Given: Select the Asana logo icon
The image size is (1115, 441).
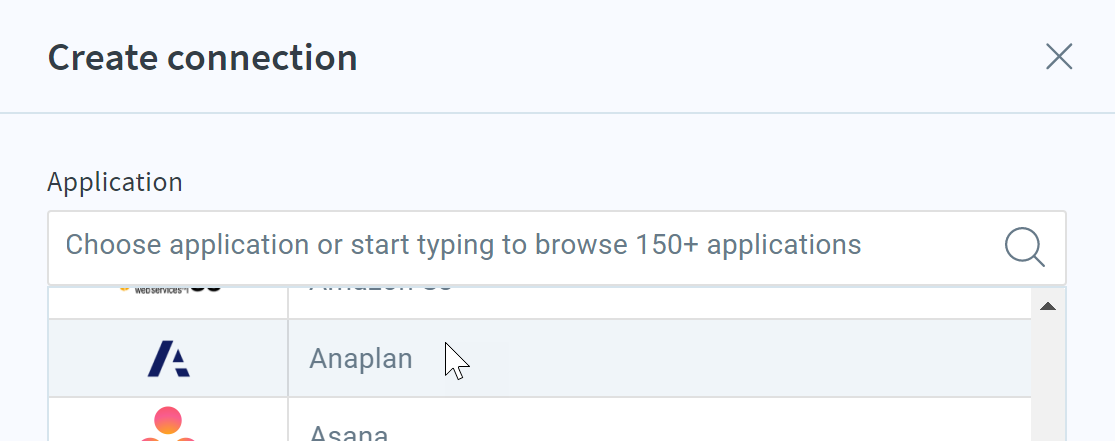Looking at the screenshot, I should [x=168, y=424].
